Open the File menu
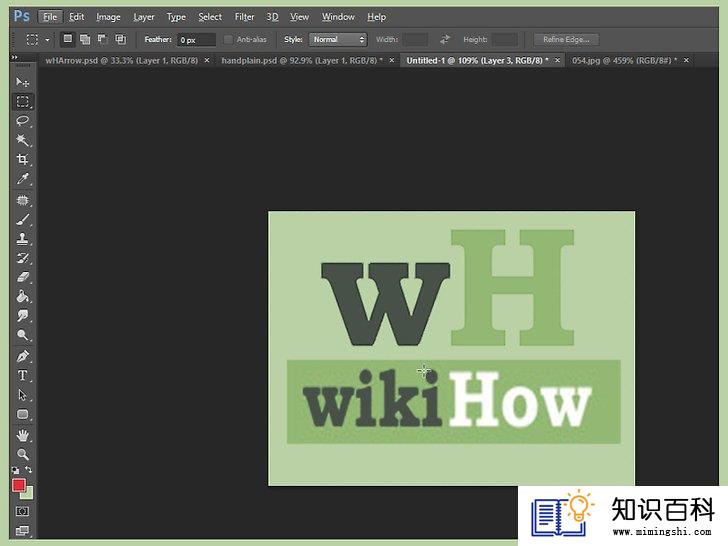Viewport: 728px width, 546px height. point(50,17)
